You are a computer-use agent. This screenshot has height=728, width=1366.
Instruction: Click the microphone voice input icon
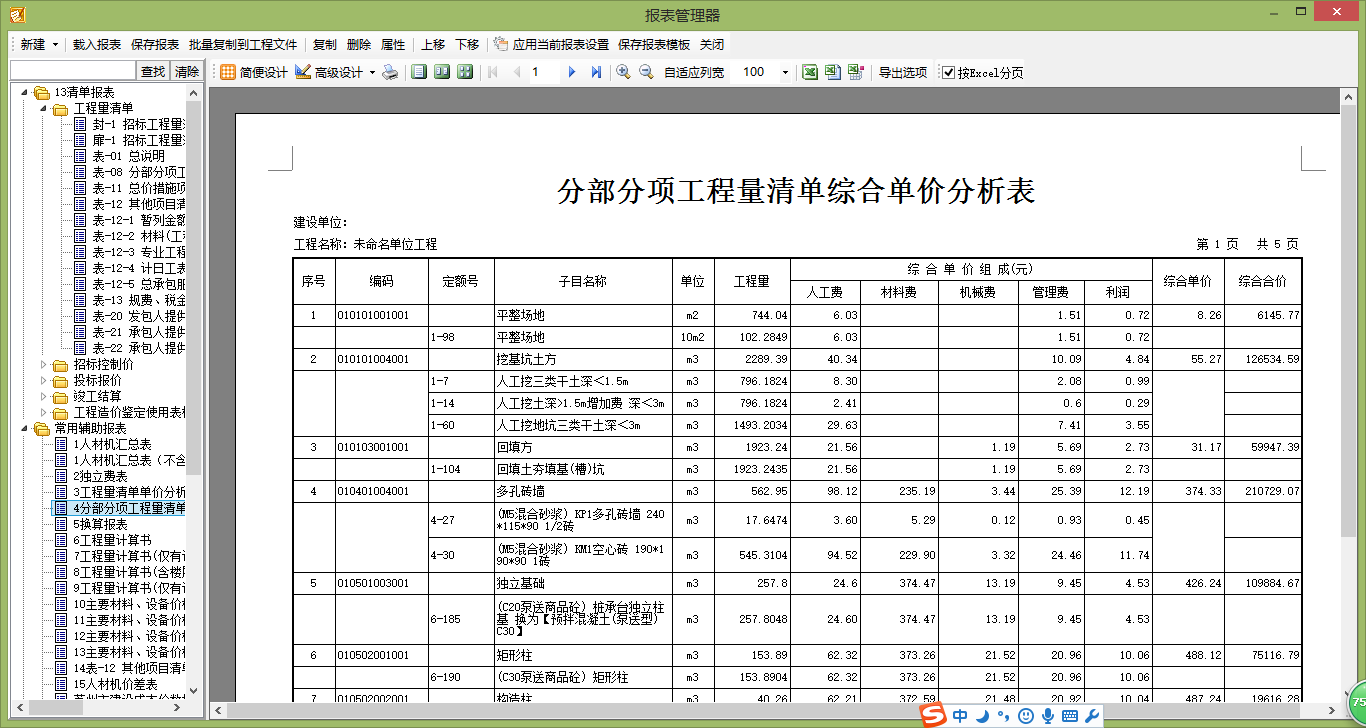coord(1048,716)
